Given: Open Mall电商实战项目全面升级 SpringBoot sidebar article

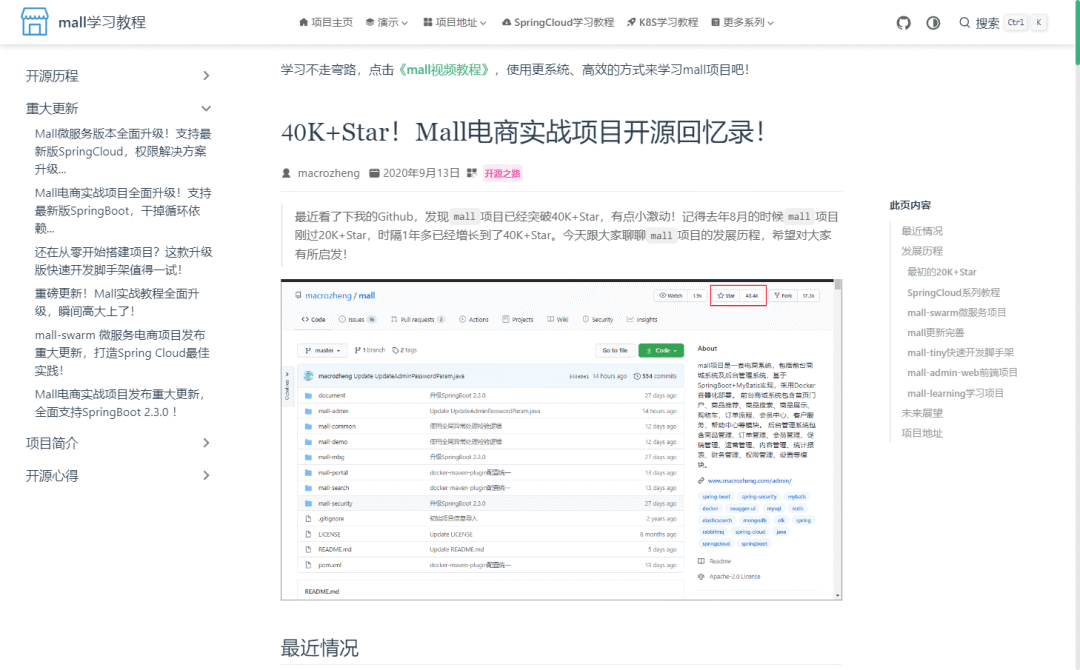Looking at the screenshot, I should coord(123,211).
